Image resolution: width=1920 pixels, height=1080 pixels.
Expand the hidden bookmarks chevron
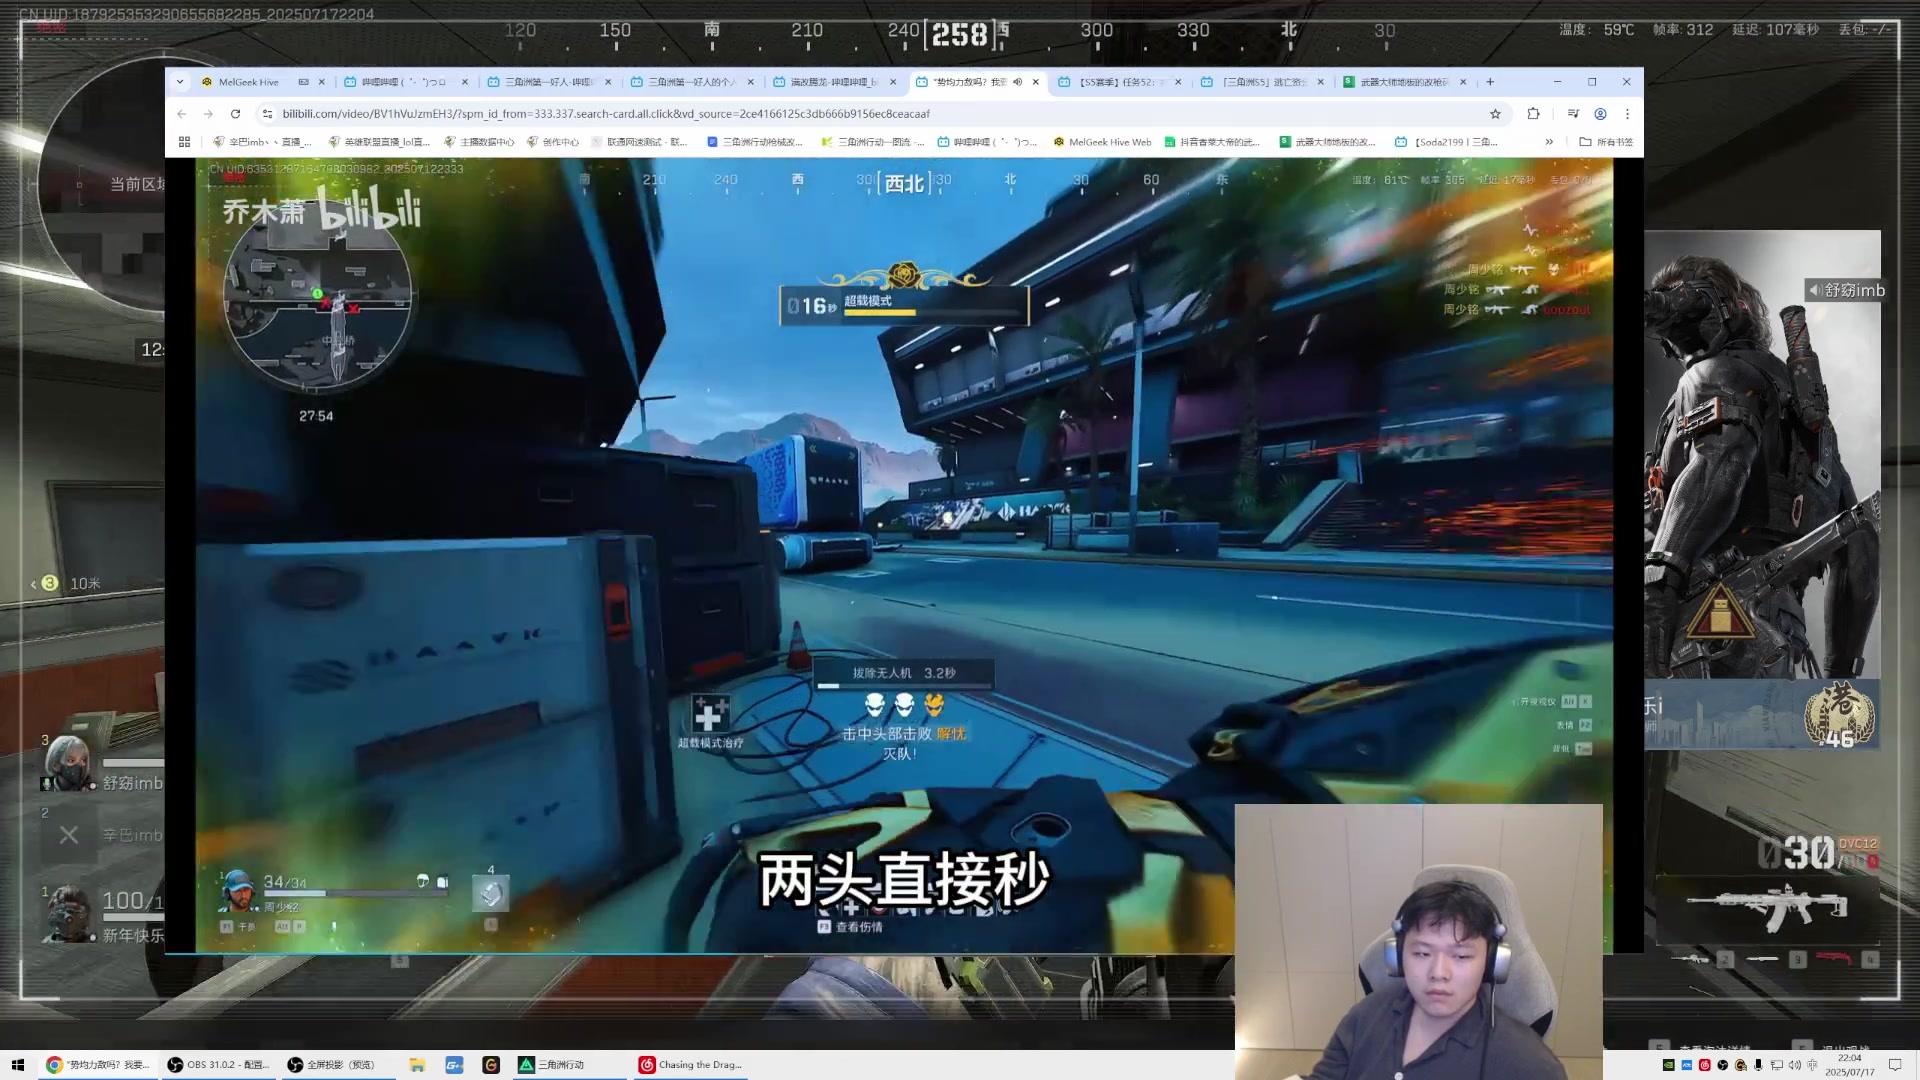click(x=1549, y=142)
